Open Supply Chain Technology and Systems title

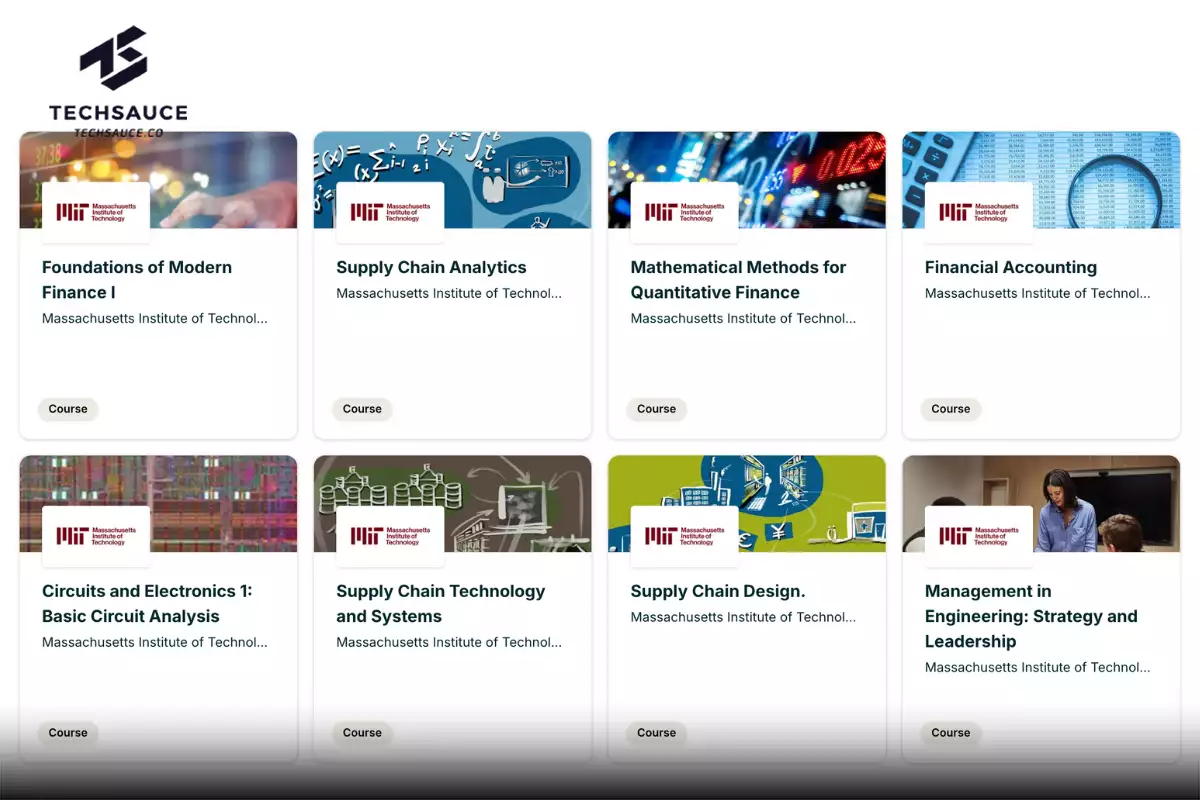tap(440, 604)
